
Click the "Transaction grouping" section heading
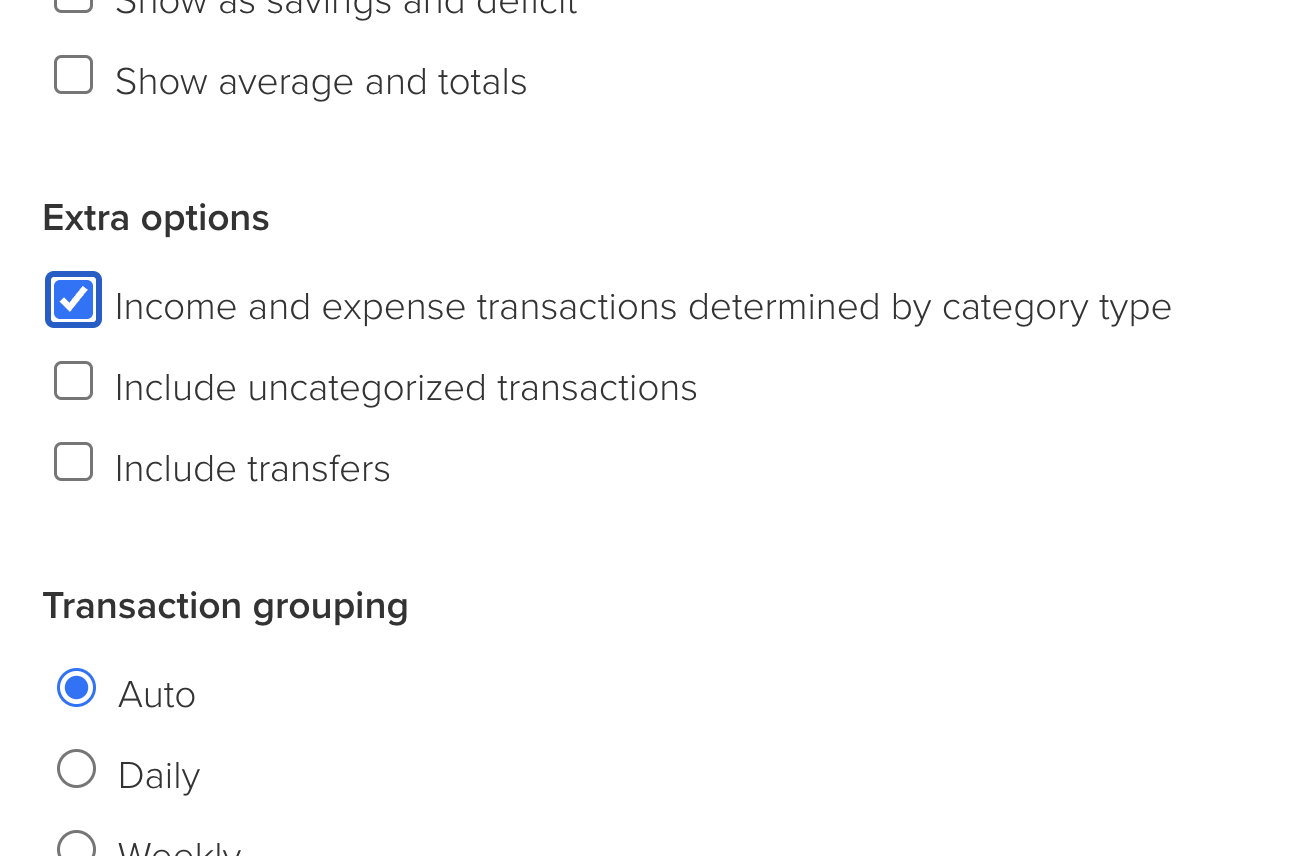[x=225, y=606]
